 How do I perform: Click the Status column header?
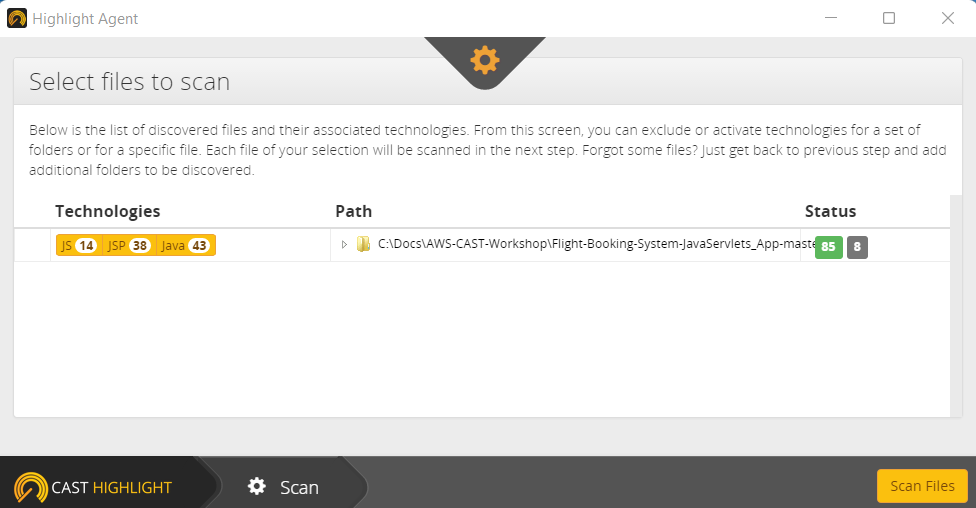coord(830,211)
